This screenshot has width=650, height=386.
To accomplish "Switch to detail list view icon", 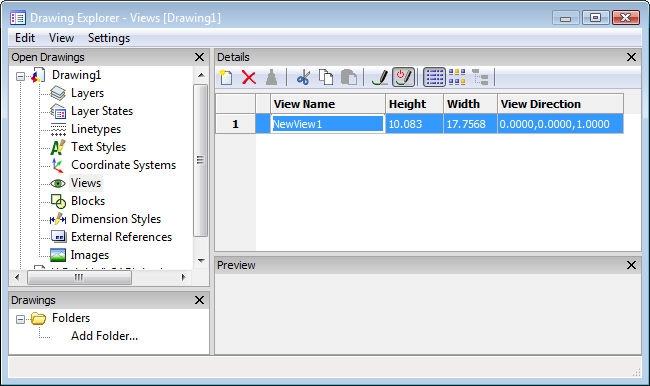I will (434, 78).
